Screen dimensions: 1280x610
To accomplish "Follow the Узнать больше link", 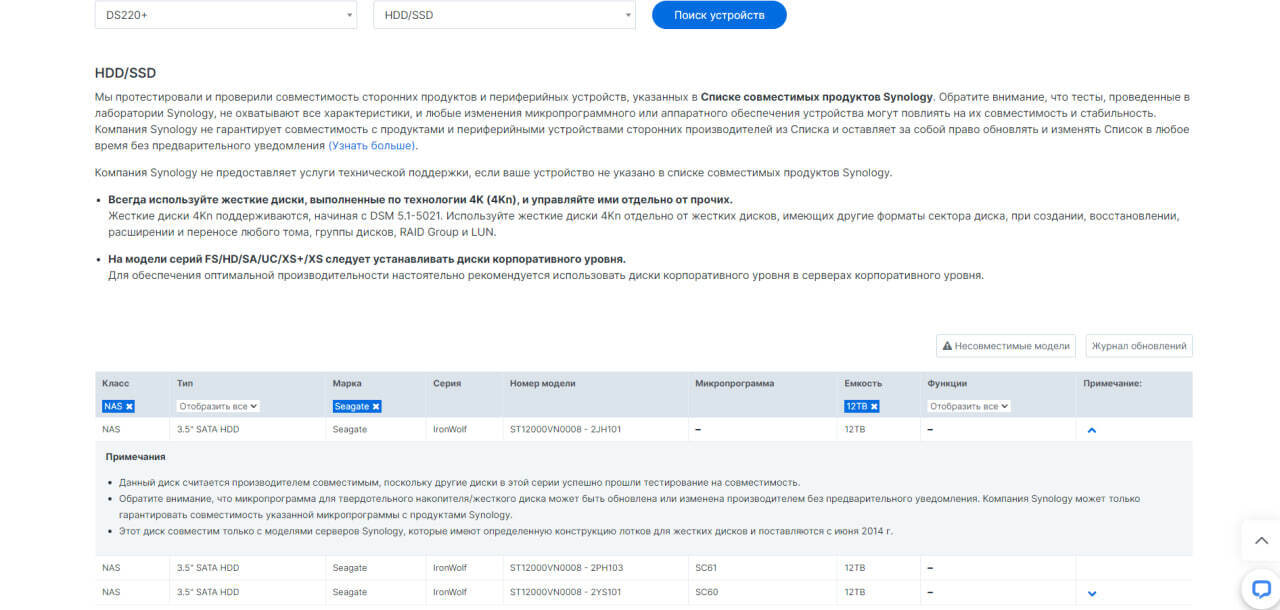I will click(371, 145).
